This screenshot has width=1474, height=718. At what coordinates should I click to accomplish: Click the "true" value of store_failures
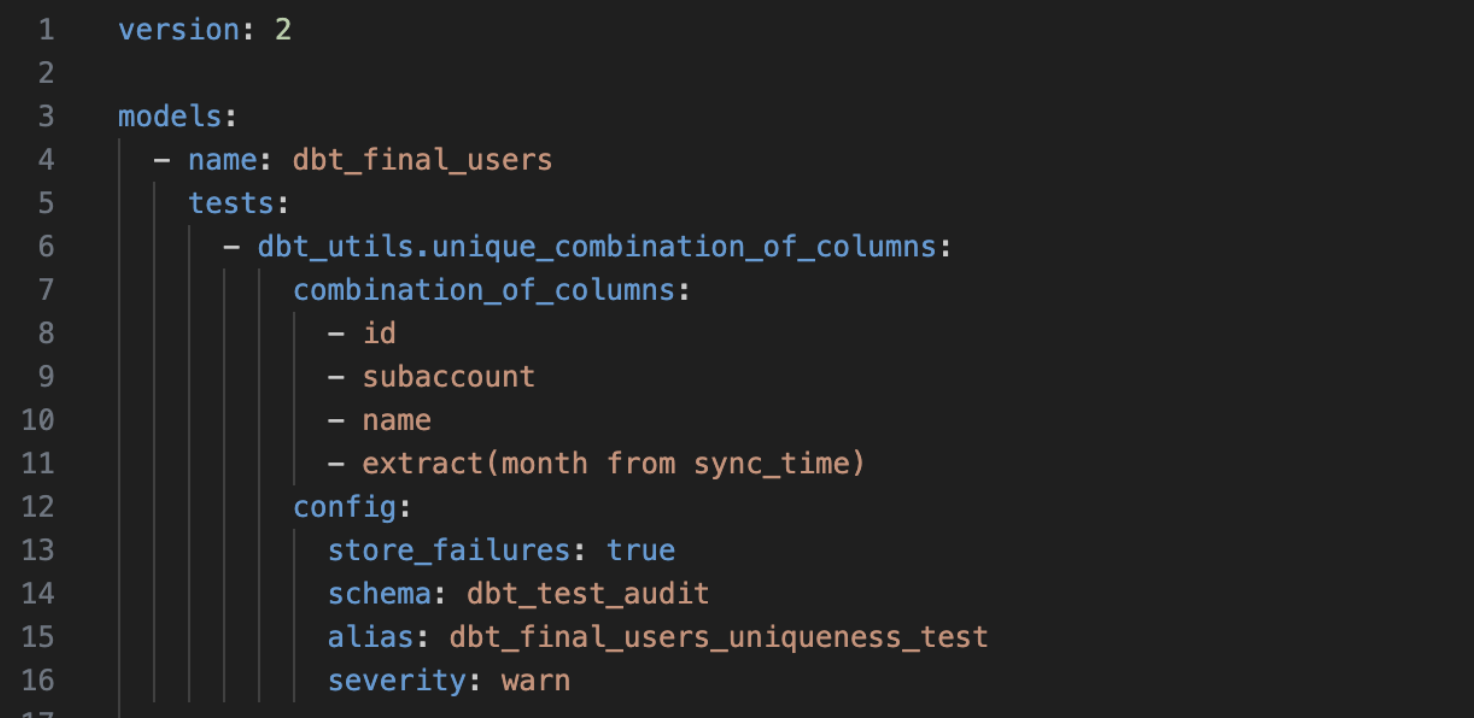coord(641,550)
